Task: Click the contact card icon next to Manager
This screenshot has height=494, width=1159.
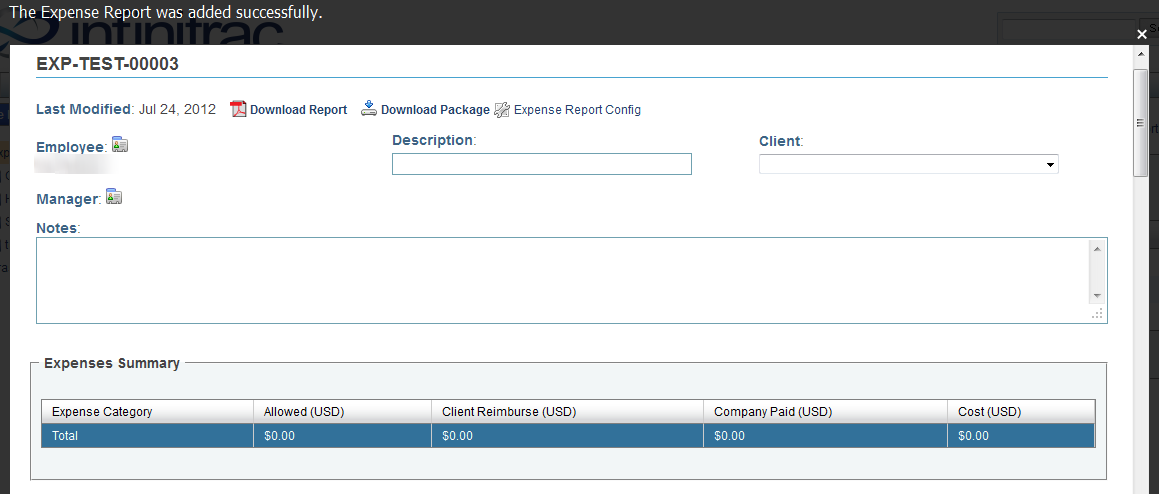Action: click(x=114, y=196)
